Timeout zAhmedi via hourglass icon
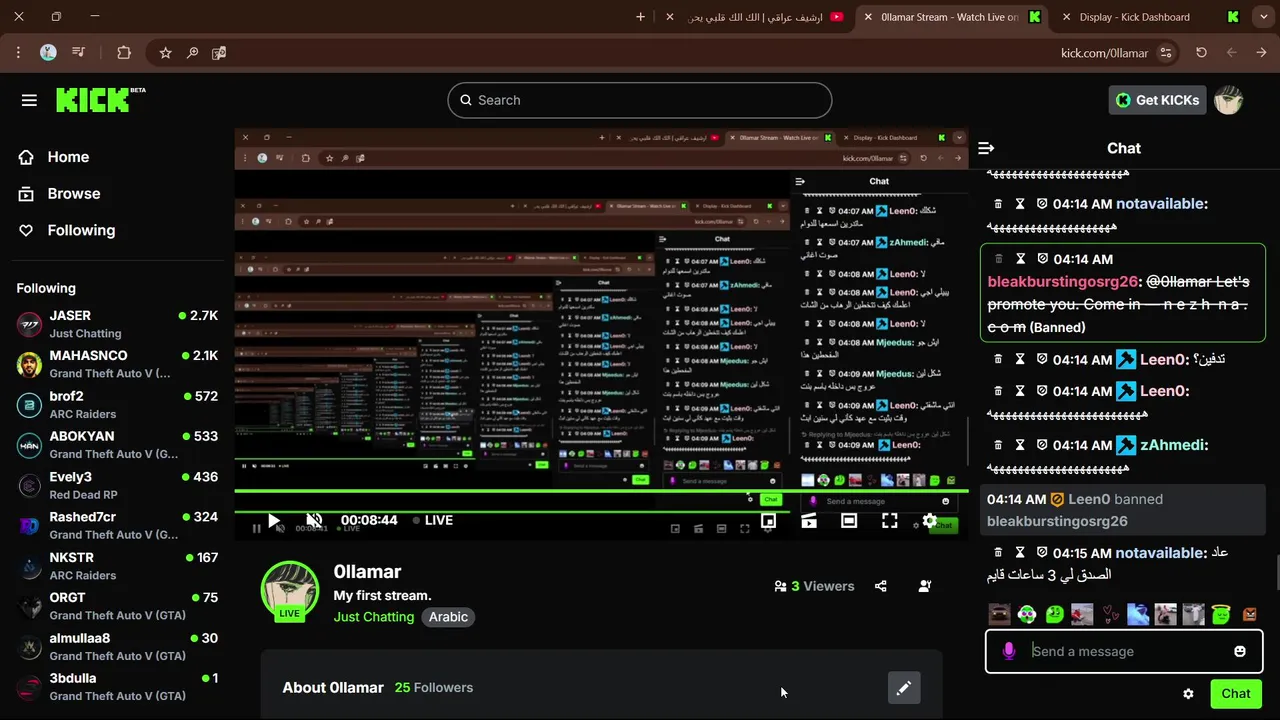Viewport: 1280px width, 720px height. [1020, 444]
